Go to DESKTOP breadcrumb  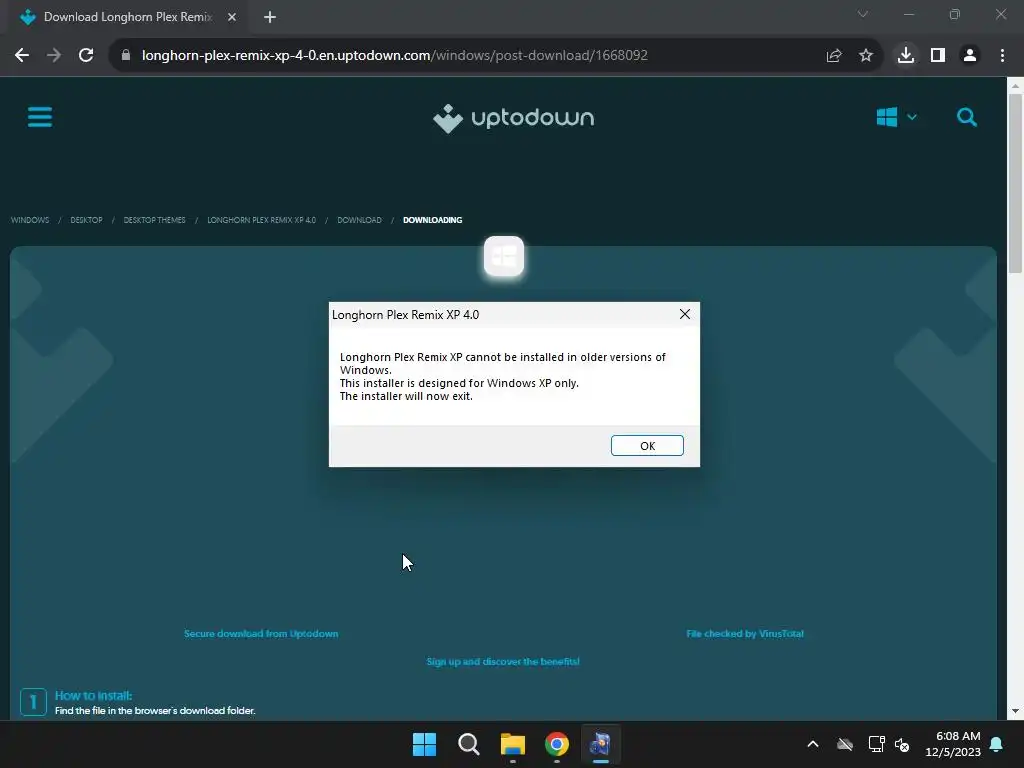86,220
